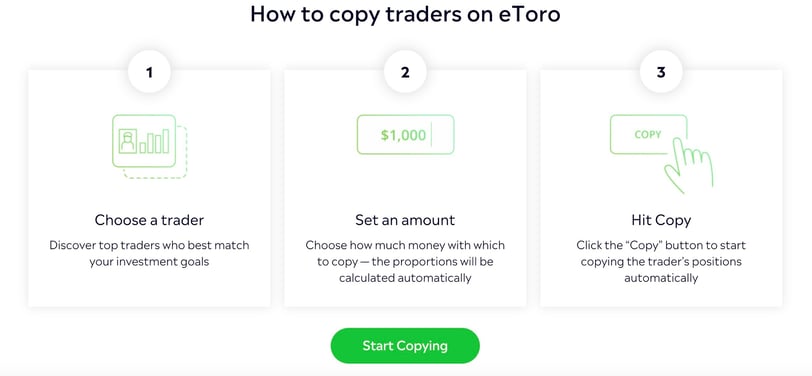Click the $1,000 amount box illustration
Image resolution: width=812 pixels, height=376 pixels.
pyautogui.click(x=405, y=135)
